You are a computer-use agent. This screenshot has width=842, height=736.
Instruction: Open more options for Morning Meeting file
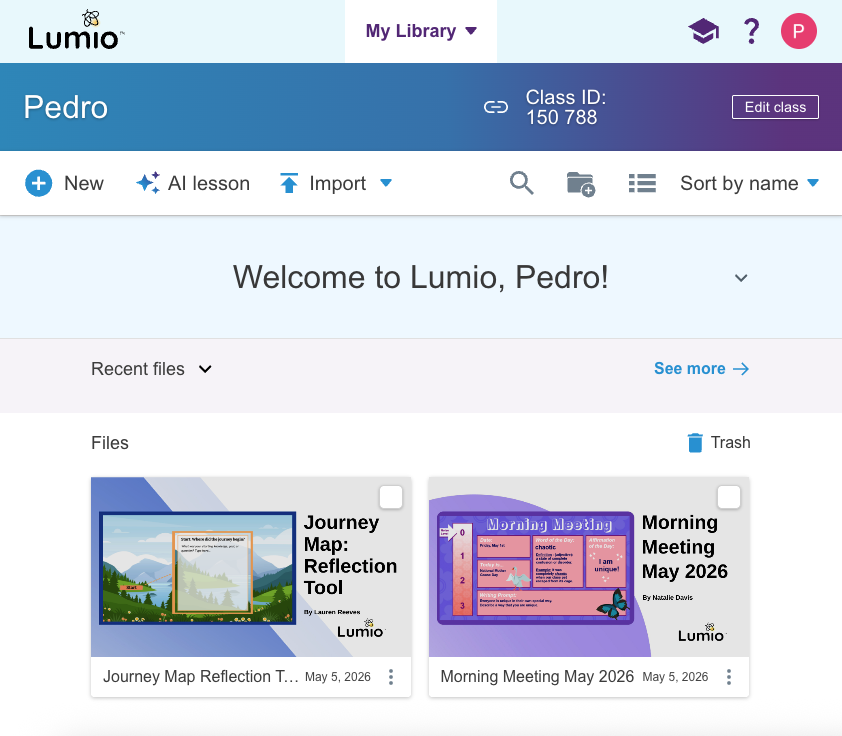pos(729,677)
